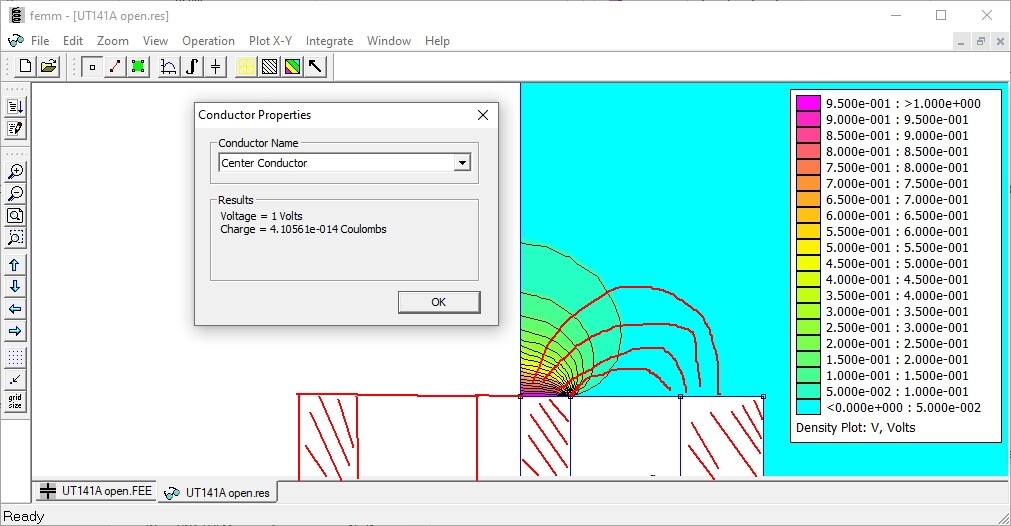Open the conductor properties toolbar icon
The width and height of the screenshot is (1011, 526).
[216, 67]
